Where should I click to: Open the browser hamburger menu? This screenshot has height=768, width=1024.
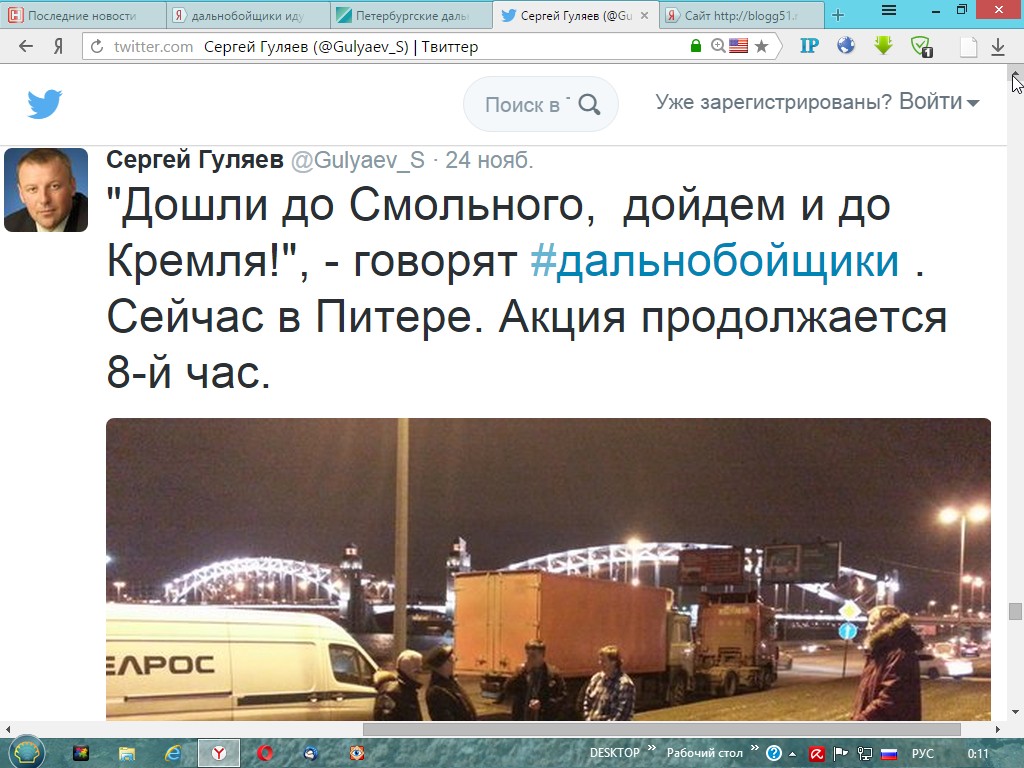coord(889,10)
